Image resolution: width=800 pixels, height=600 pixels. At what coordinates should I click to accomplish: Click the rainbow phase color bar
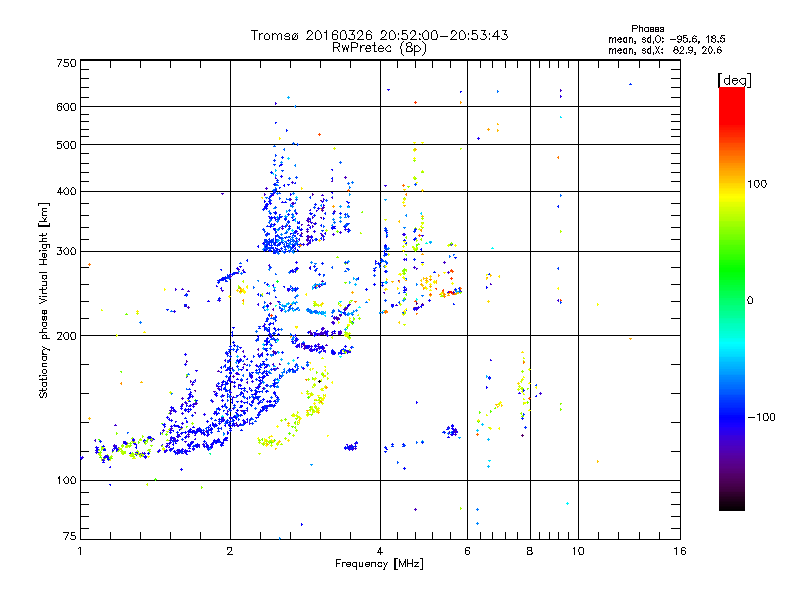pos(732,299)
